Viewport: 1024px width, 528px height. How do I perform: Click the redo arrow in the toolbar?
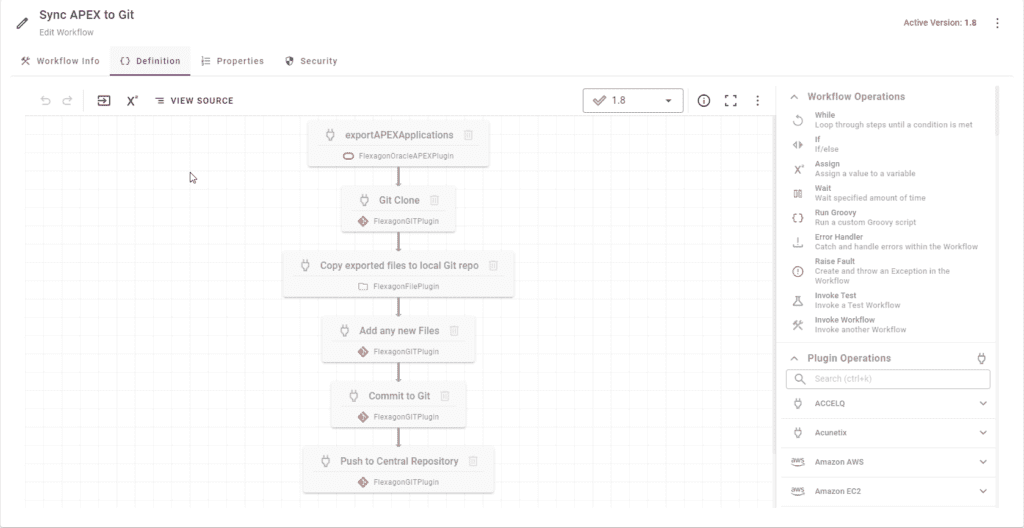coord(67,101)
